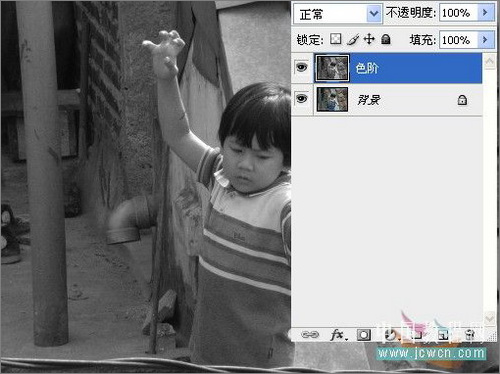Click the 色阶 layer name
500x374 pixels.
(x=367, y=68)
